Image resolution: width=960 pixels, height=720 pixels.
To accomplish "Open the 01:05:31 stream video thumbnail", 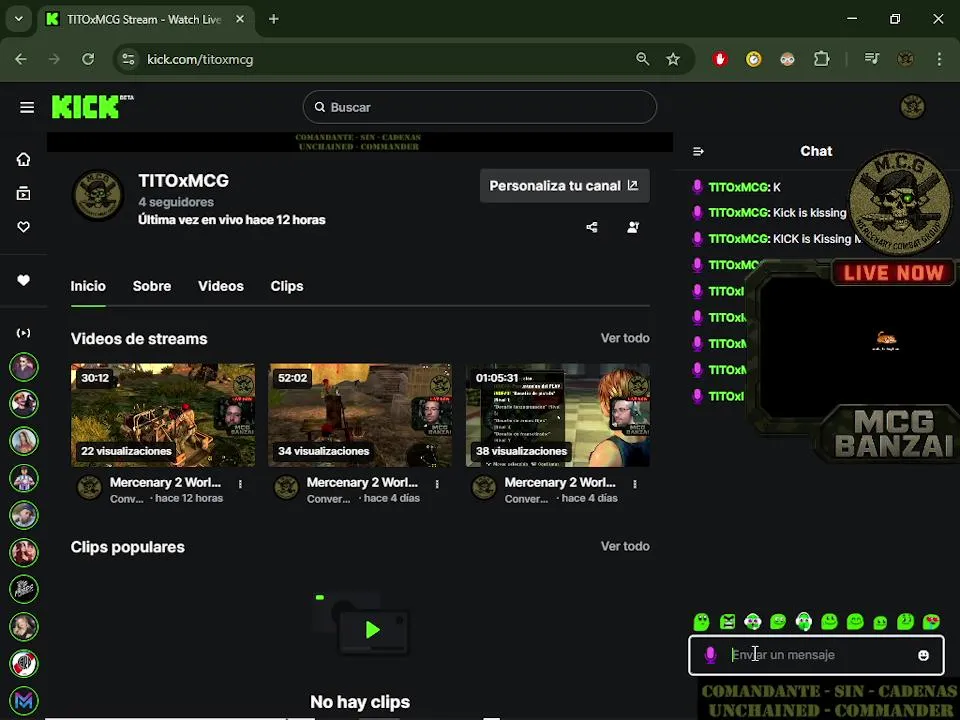I will [558, 415].
